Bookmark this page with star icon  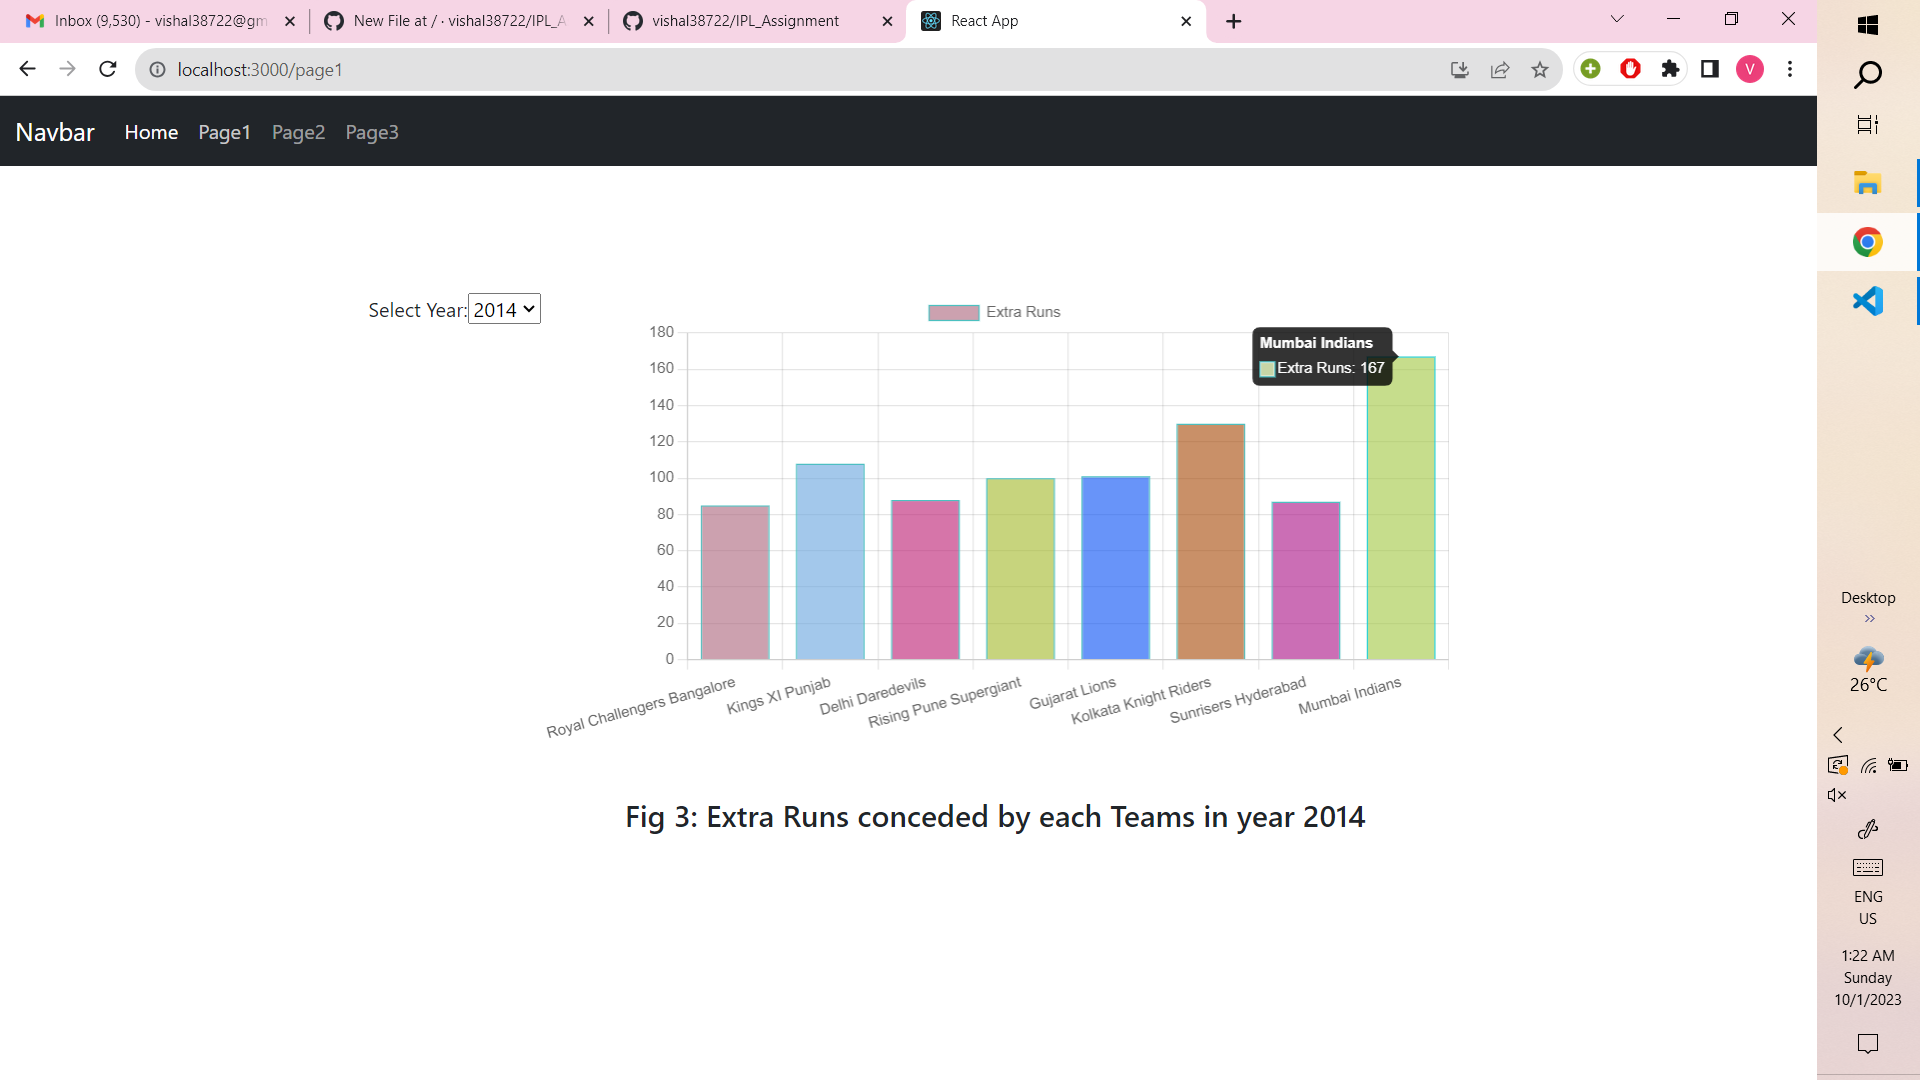click(1540, 69)
